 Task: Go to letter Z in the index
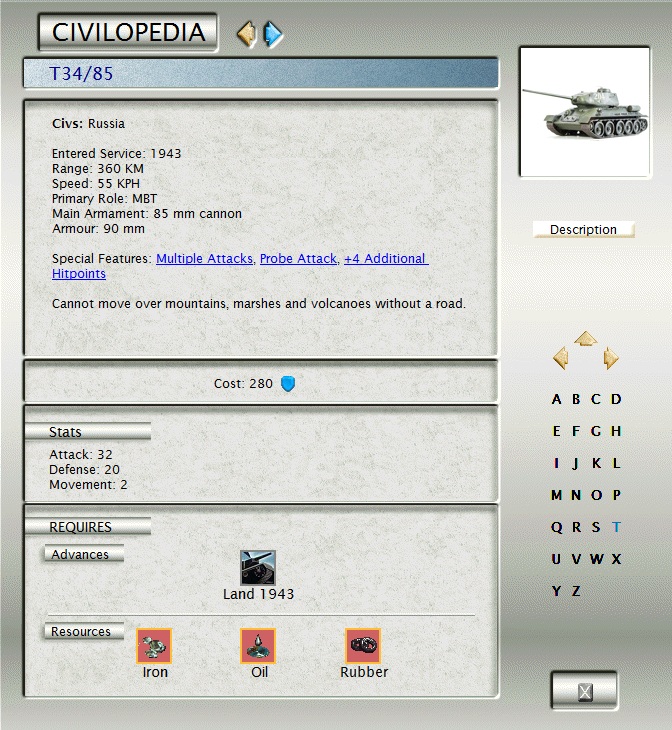[x=576, y=591]
